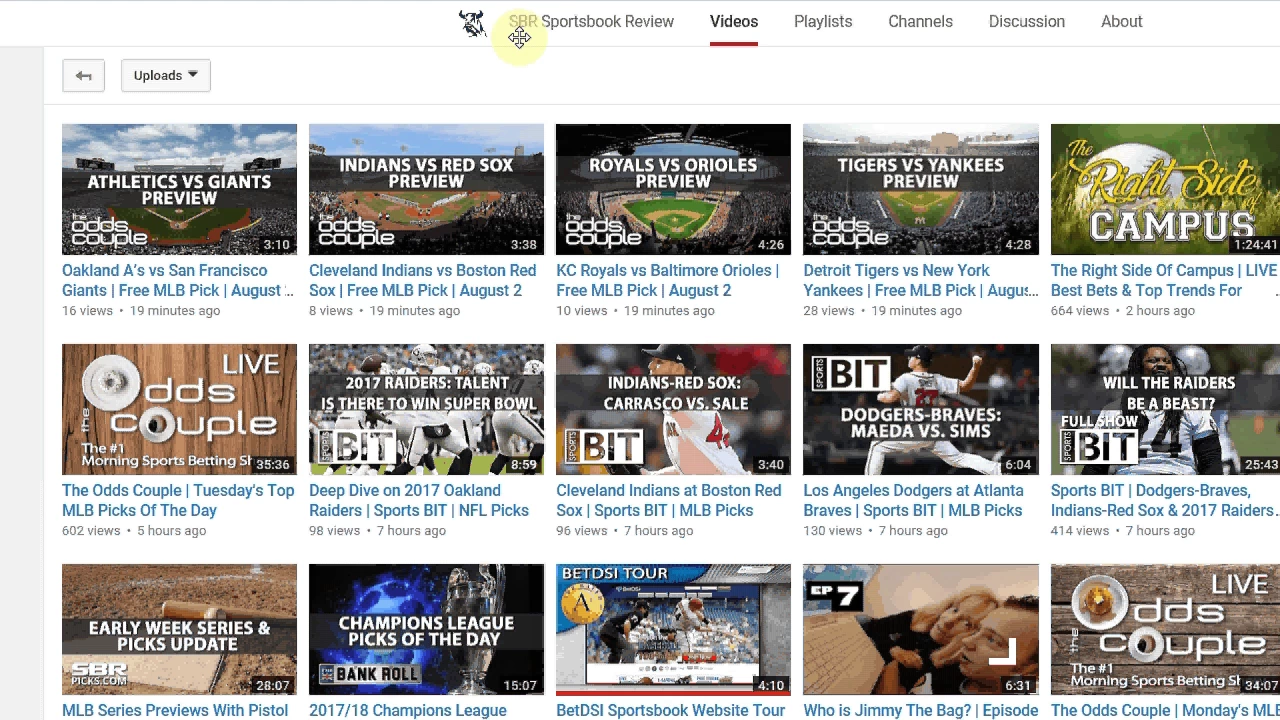Click the BetDSI Sportsbook Website Tour title
The image size is (1280, 720).
point(671,710)
